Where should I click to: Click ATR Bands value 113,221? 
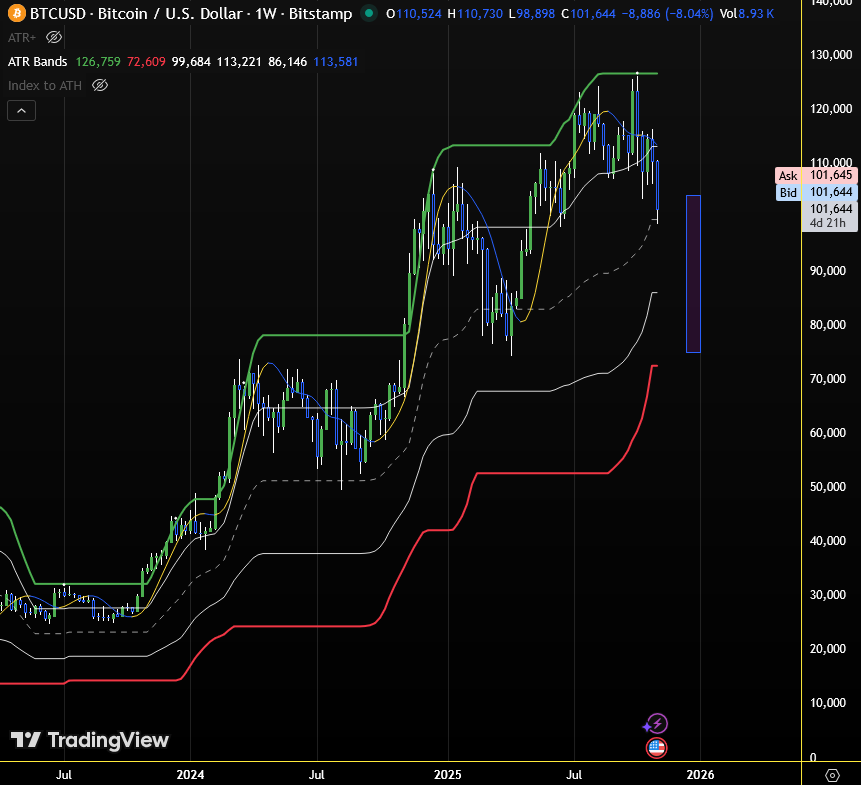[239, 61]
